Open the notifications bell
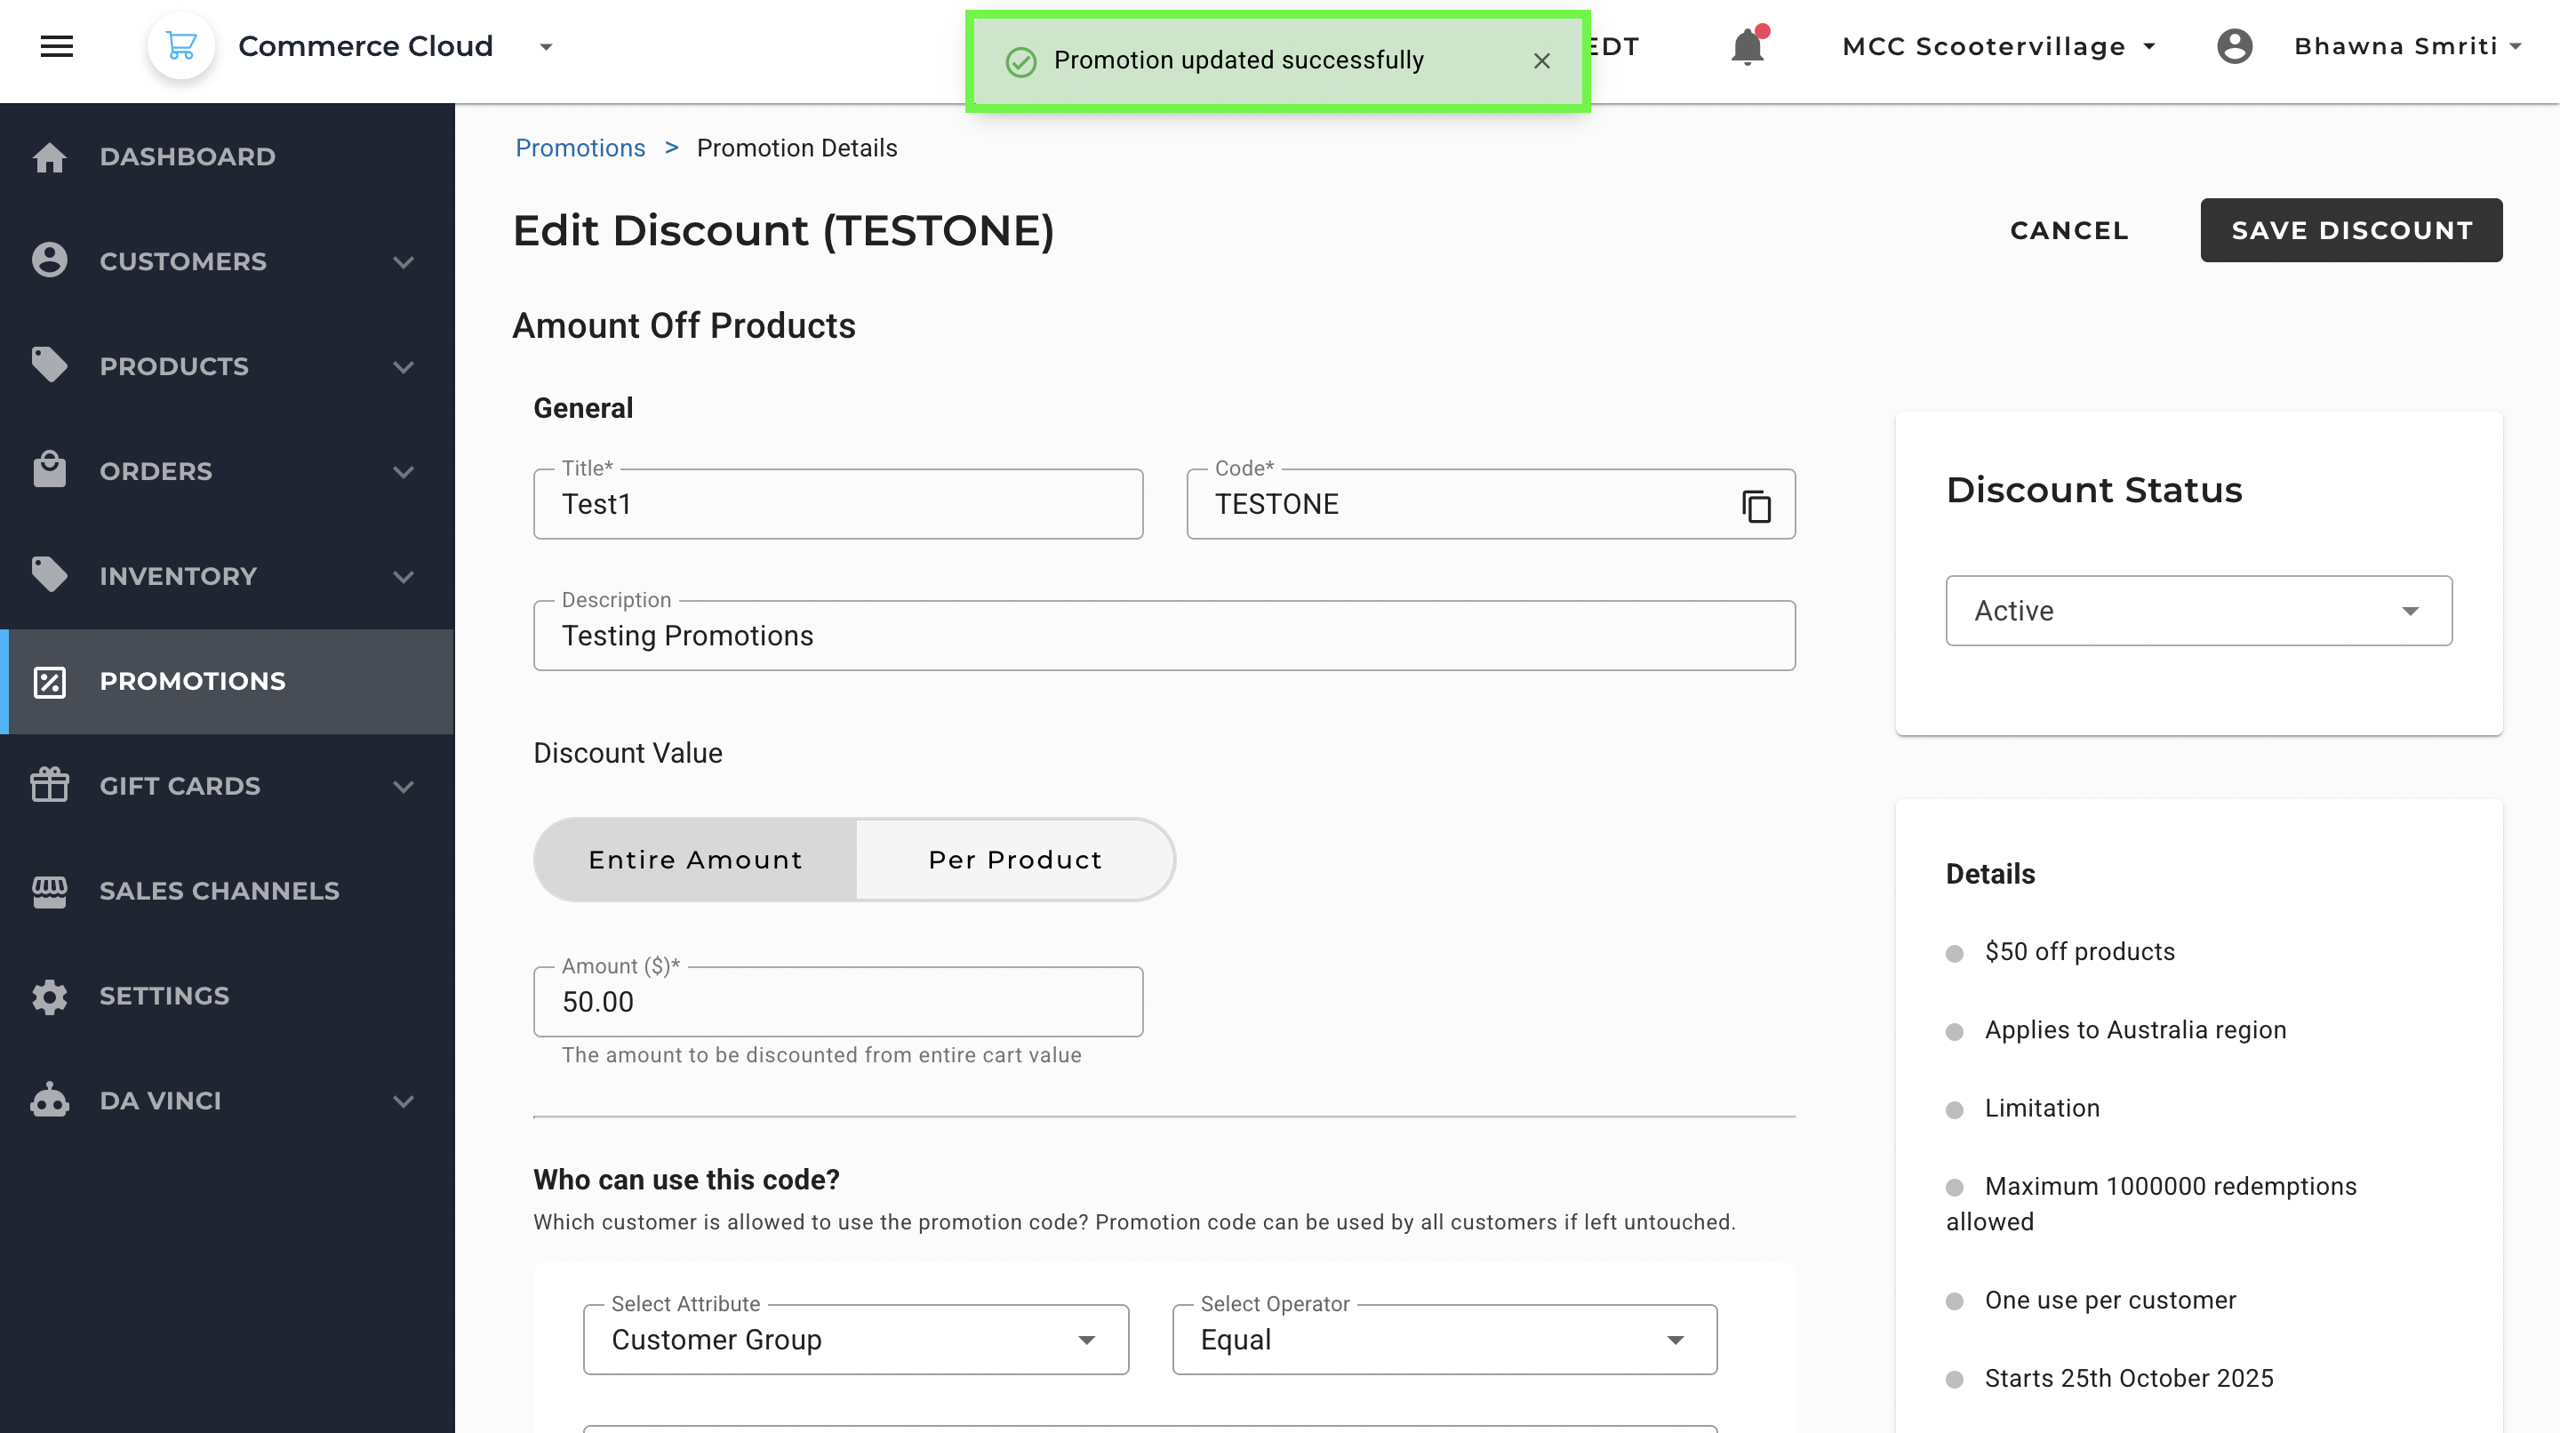 (x=1747, y=47)
